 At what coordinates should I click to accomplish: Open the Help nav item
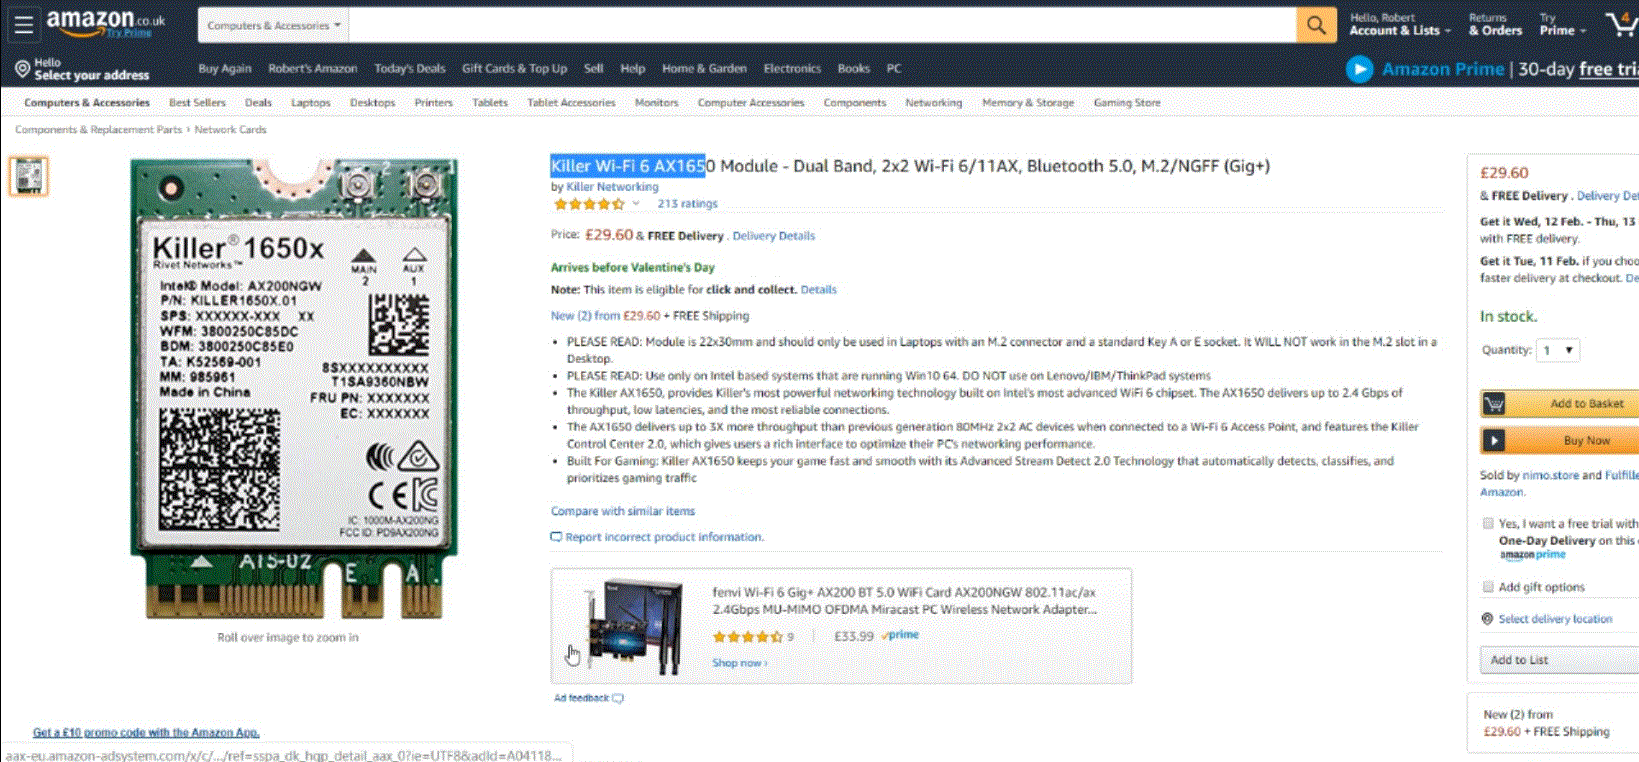coord(632,69)
